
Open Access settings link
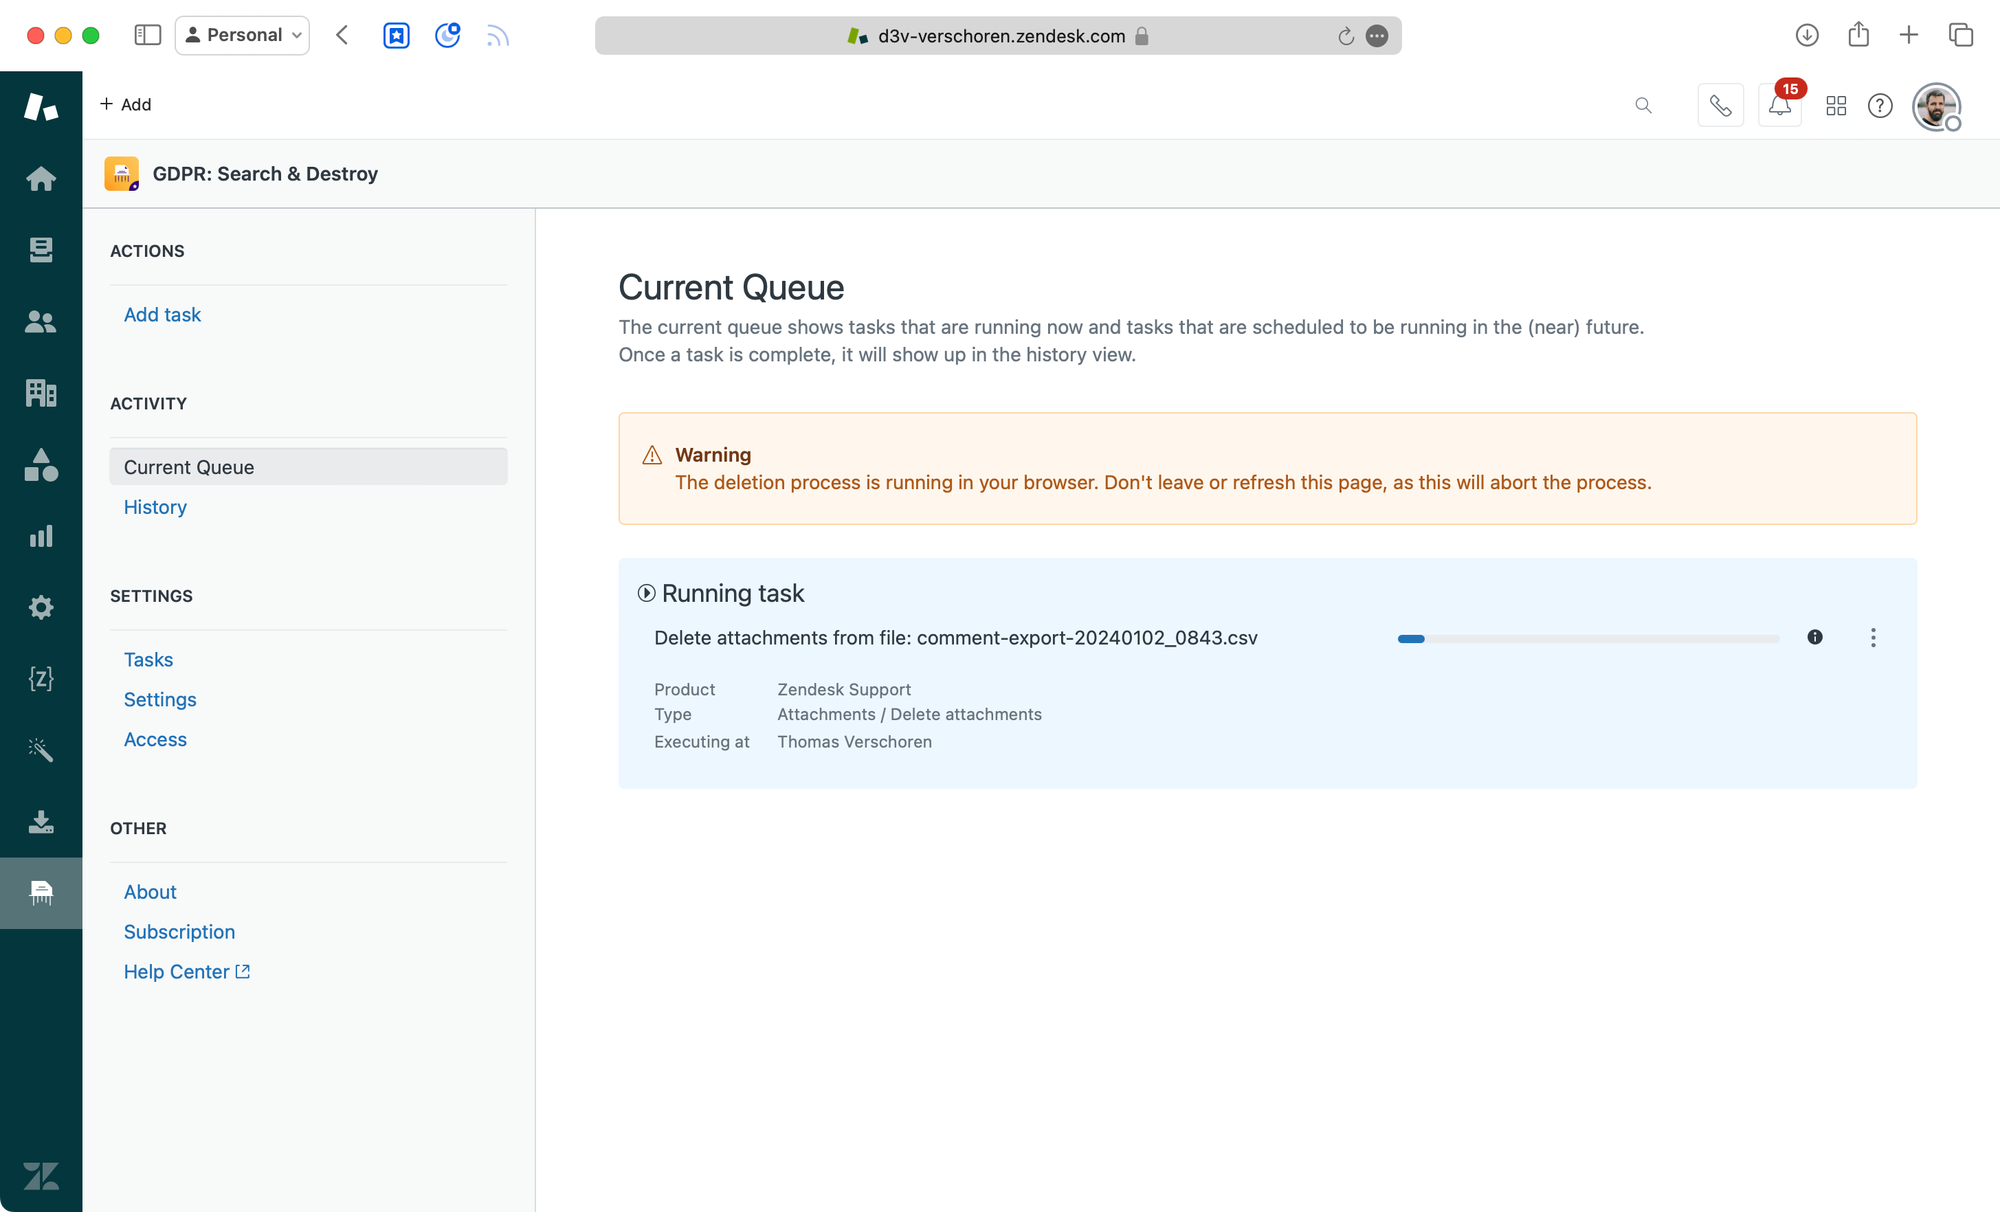pyautogui.click(x=155, y=740)
